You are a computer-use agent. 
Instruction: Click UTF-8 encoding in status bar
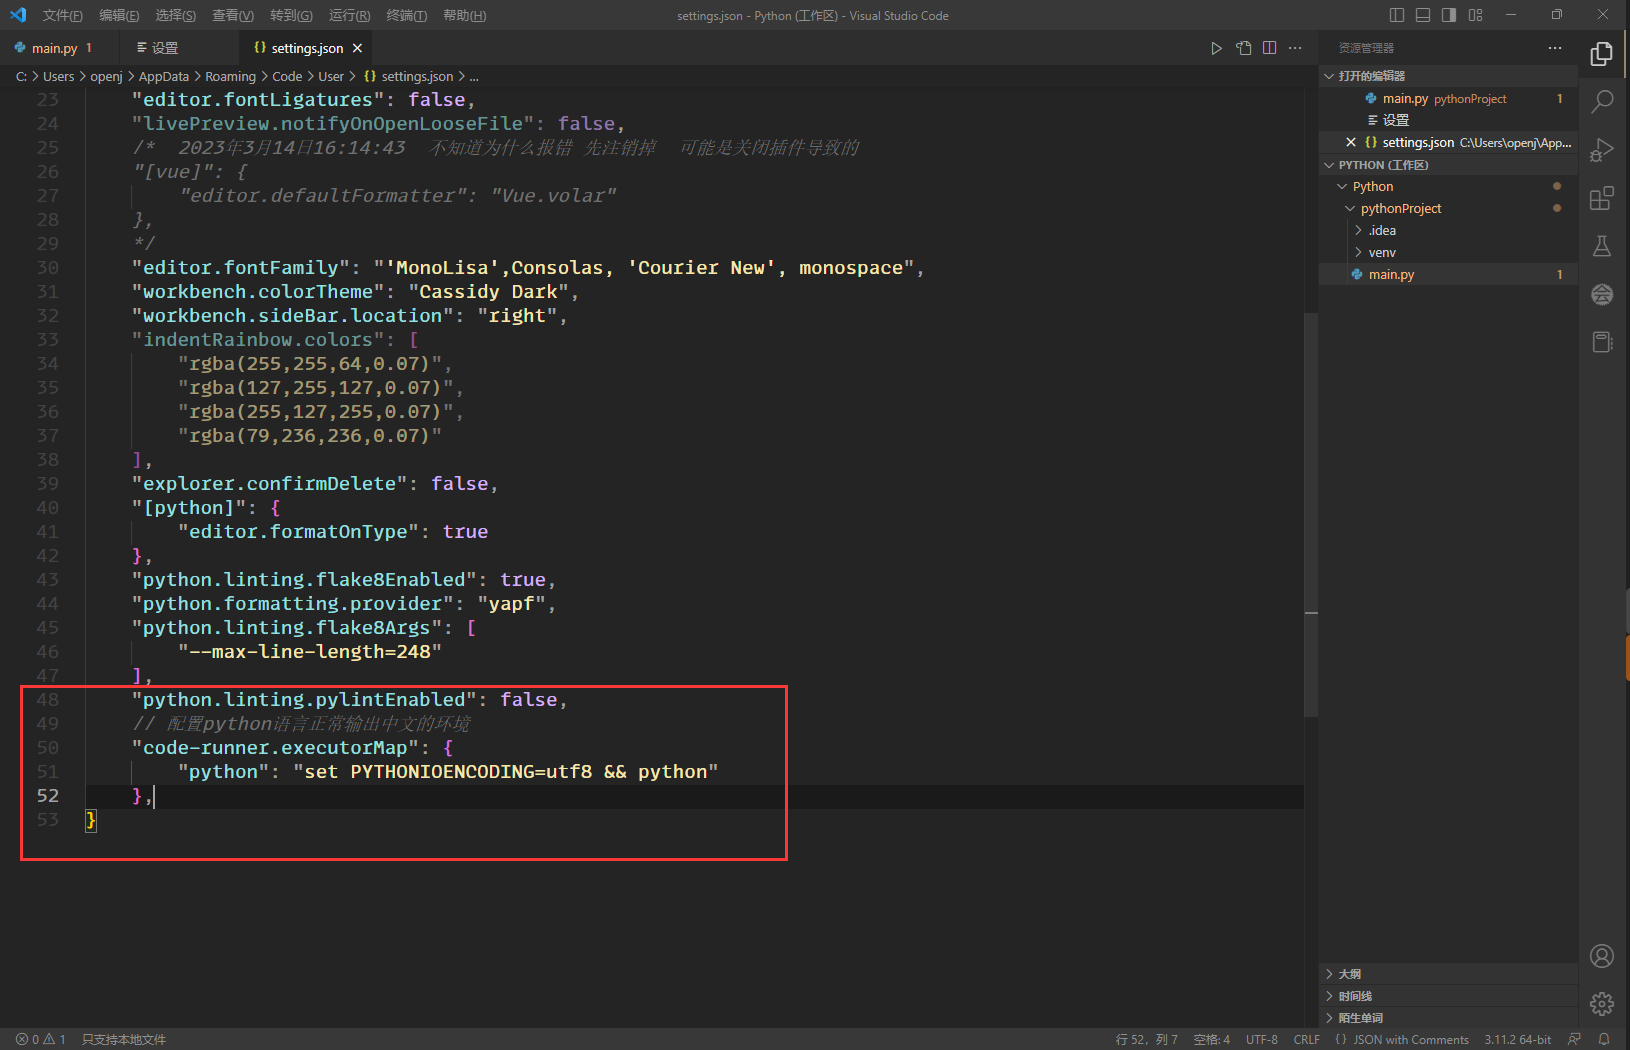point(1262,1039)
